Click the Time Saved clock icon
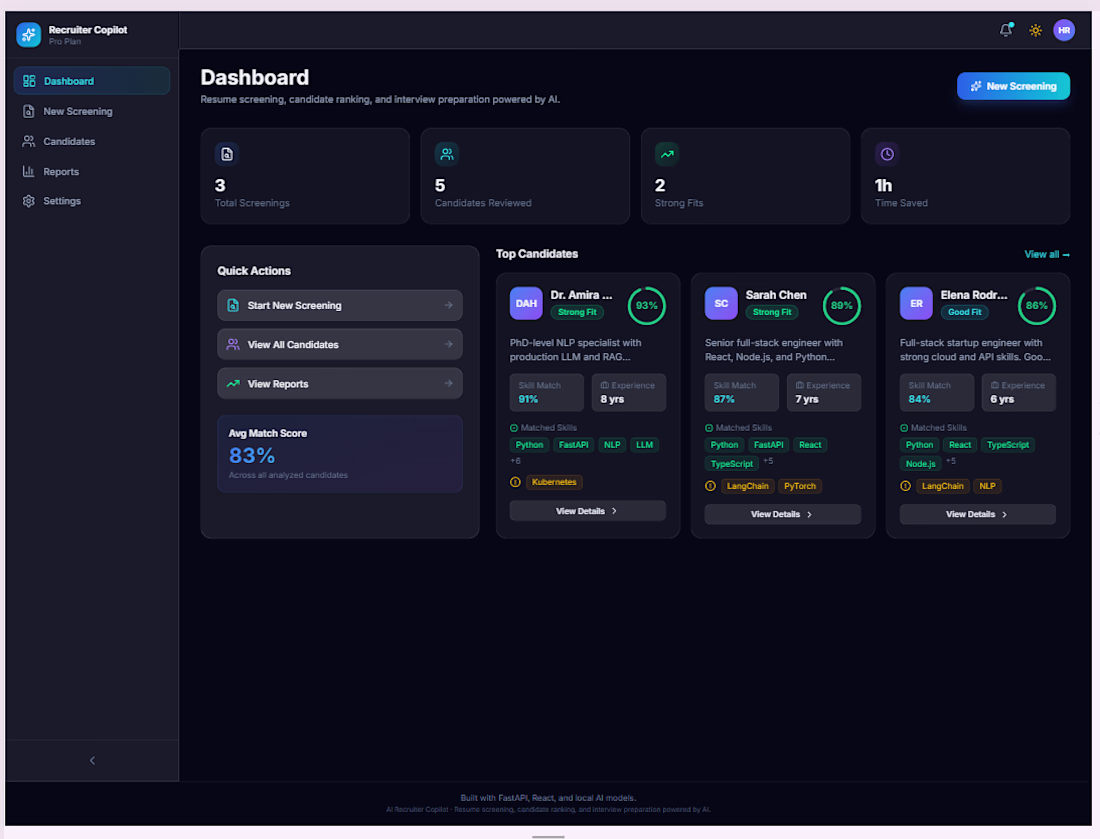Screen dimensions: 1100x839 pyautogui.click(x=887, y=154)
